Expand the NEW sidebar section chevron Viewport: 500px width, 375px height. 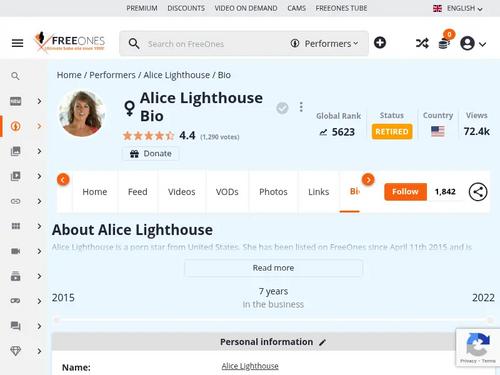[39, 101]
